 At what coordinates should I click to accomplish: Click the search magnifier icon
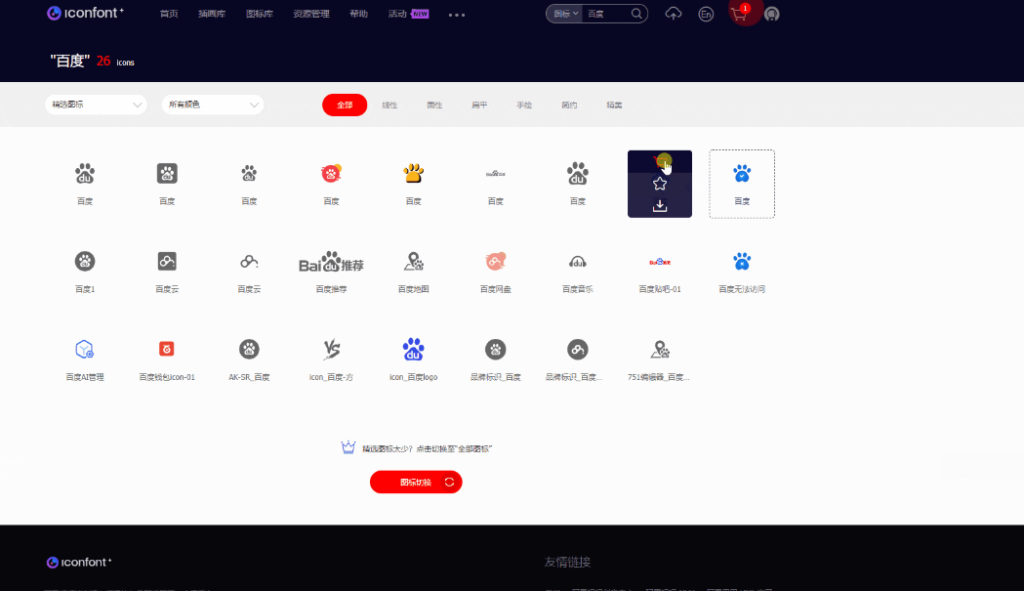(636, 14)
